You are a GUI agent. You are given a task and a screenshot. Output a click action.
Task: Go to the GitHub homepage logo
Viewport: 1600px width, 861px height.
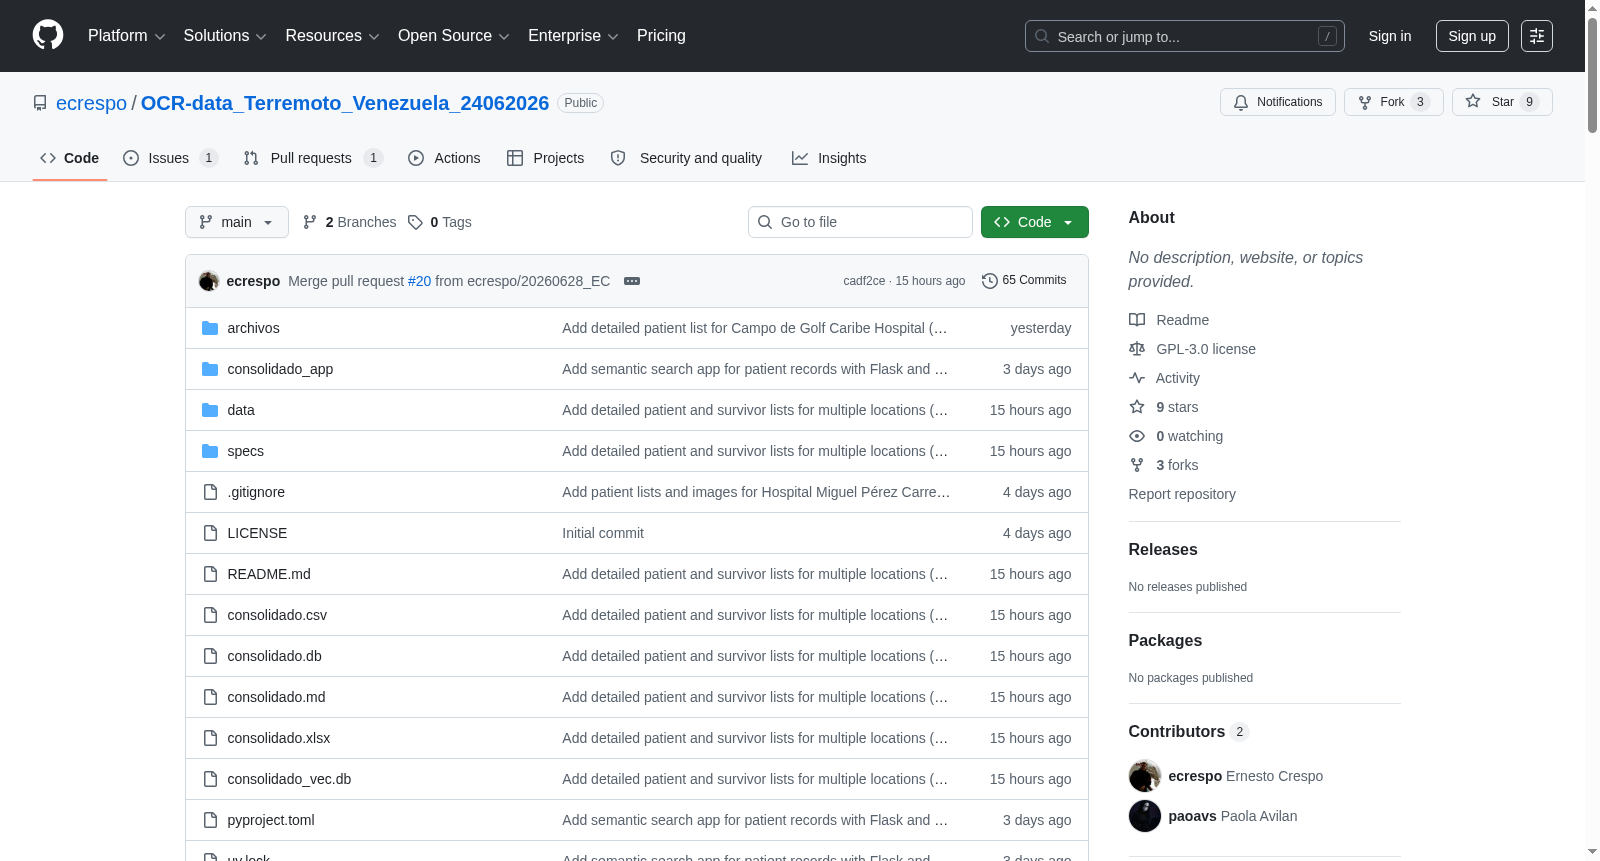48,36
